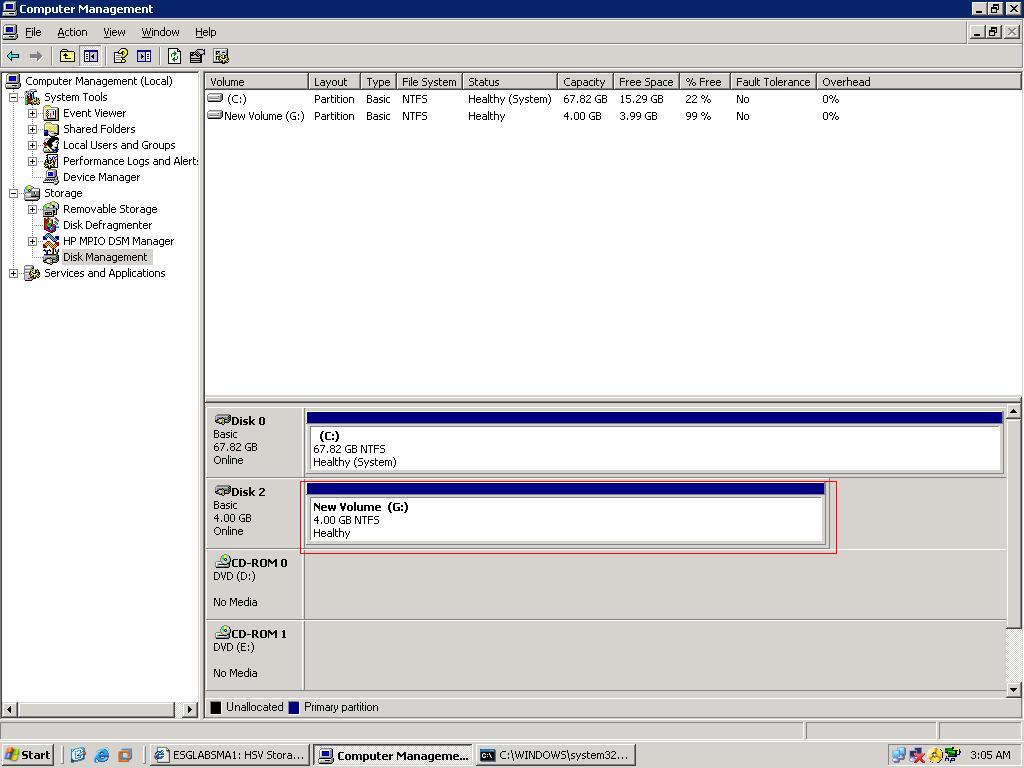Toggle the Show/Hide Console Tree toolbar button
The width and height of the screenshot is (1024, 768).
tap(90, 56)
